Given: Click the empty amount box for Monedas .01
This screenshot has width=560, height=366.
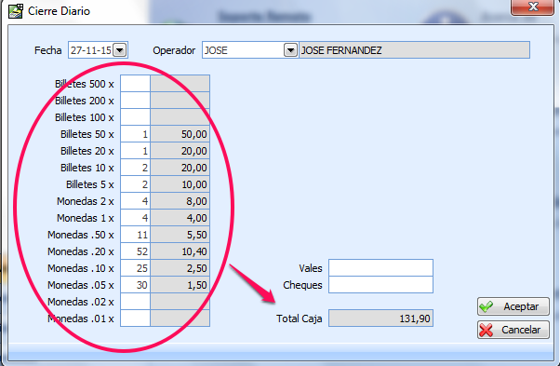Looking at the screenshot, I should pos(180,318).
